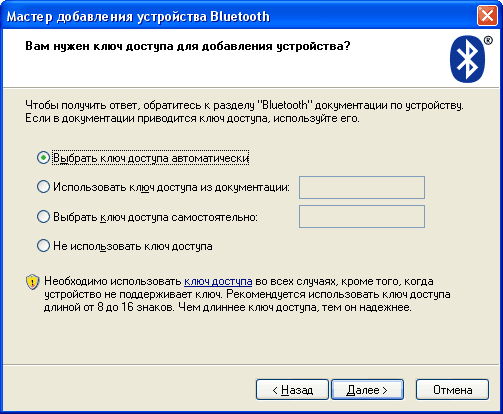Click the passkey length recommendation text

tap(247, 294)
